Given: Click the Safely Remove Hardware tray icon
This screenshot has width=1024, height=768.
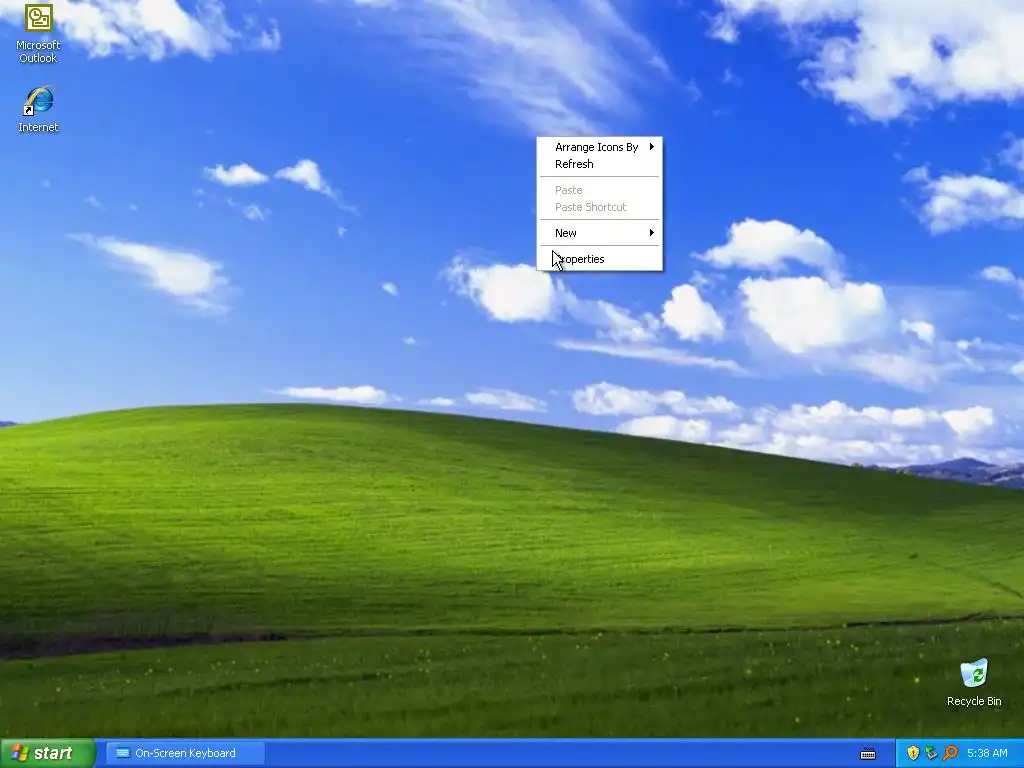Looking at the screenshot, I should 931,753.
